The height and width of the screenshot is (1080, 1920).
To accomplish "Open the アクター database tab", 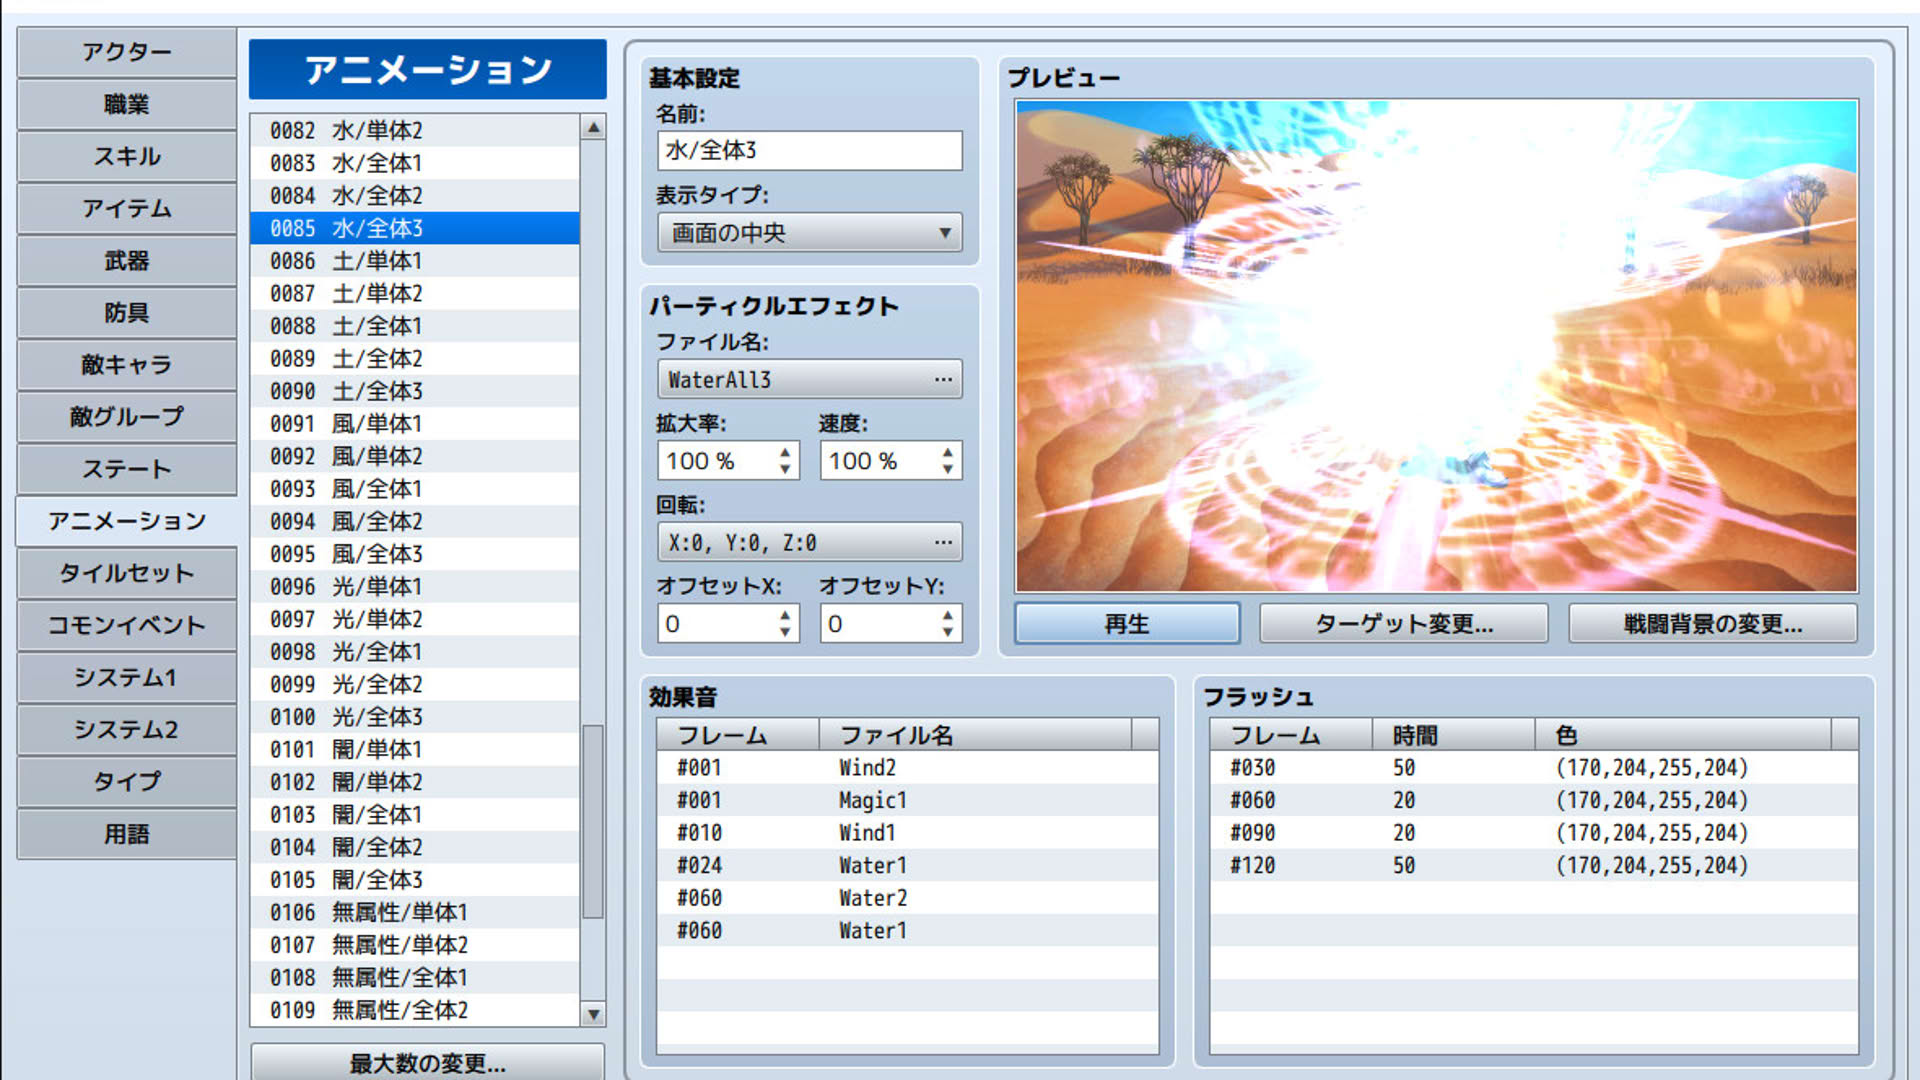I will click(x=127, y=52).
